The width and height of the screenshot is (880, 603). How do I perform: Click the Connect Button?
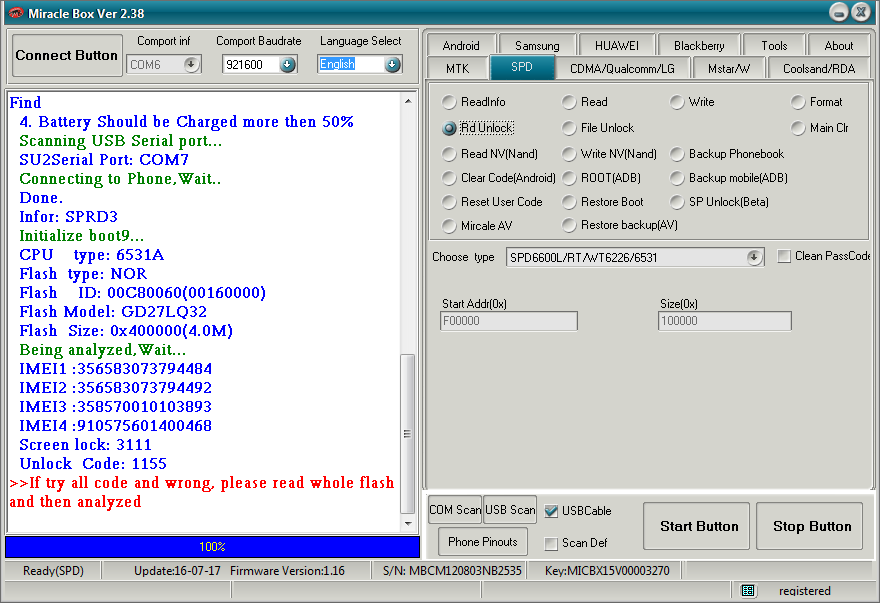(x=67, y=55)
